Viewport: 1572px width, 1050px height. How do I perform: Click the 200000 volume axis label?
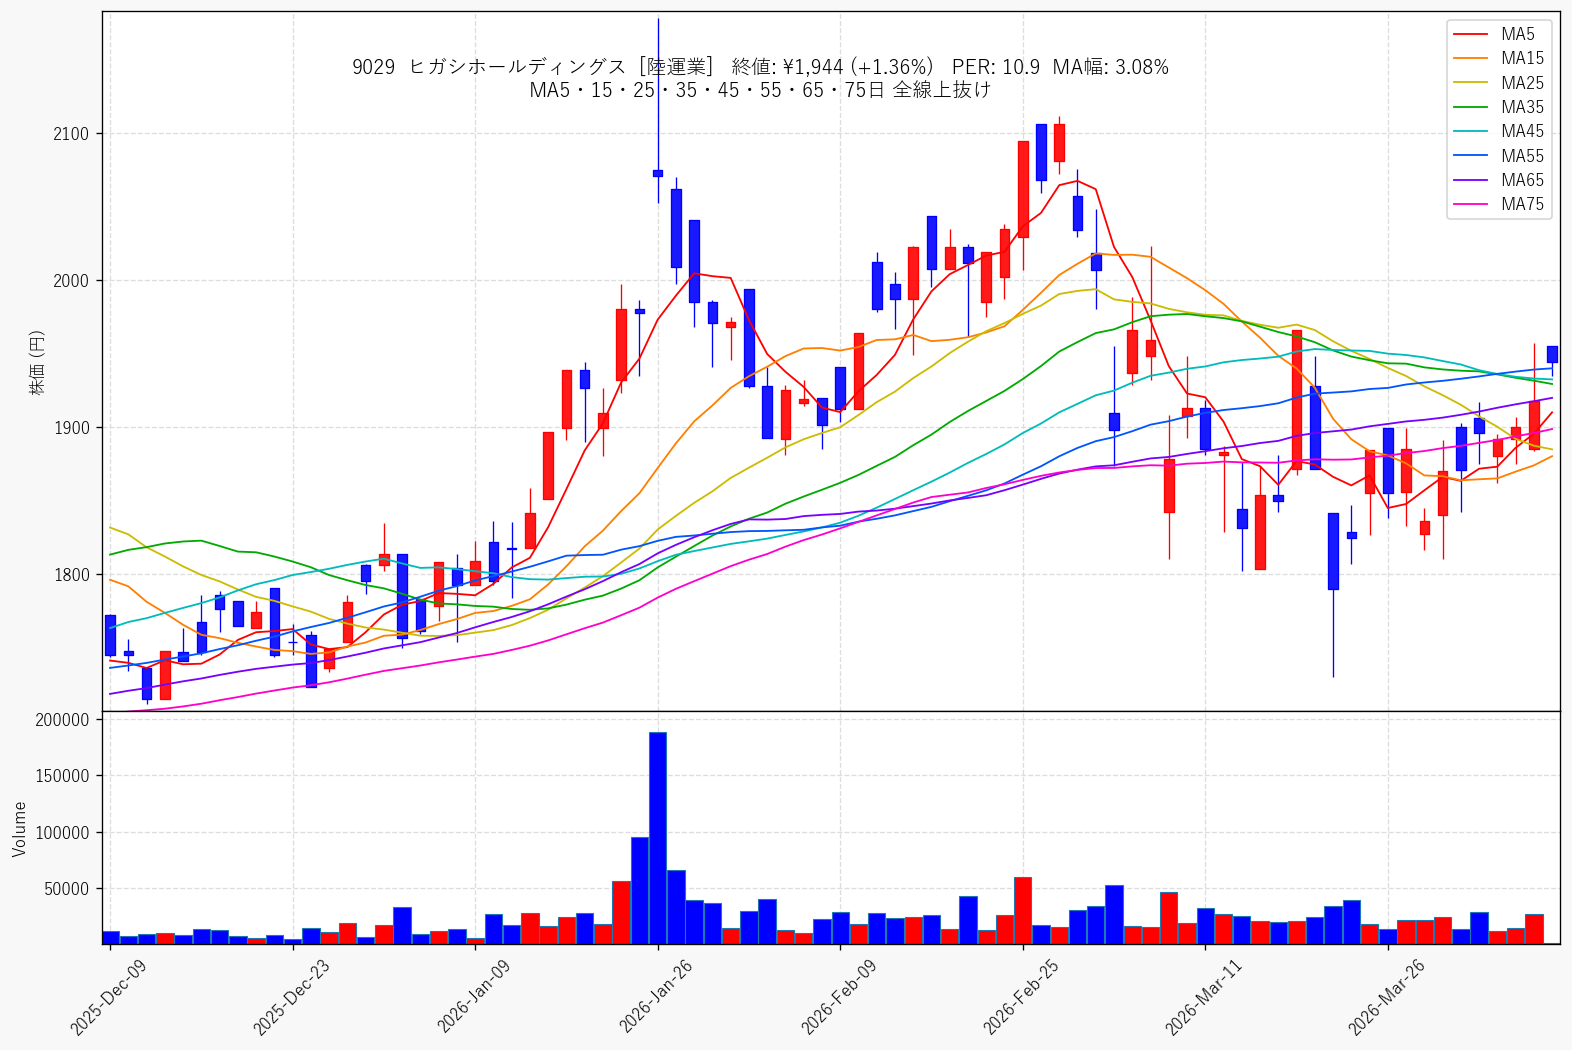click(x=62, y=720)
